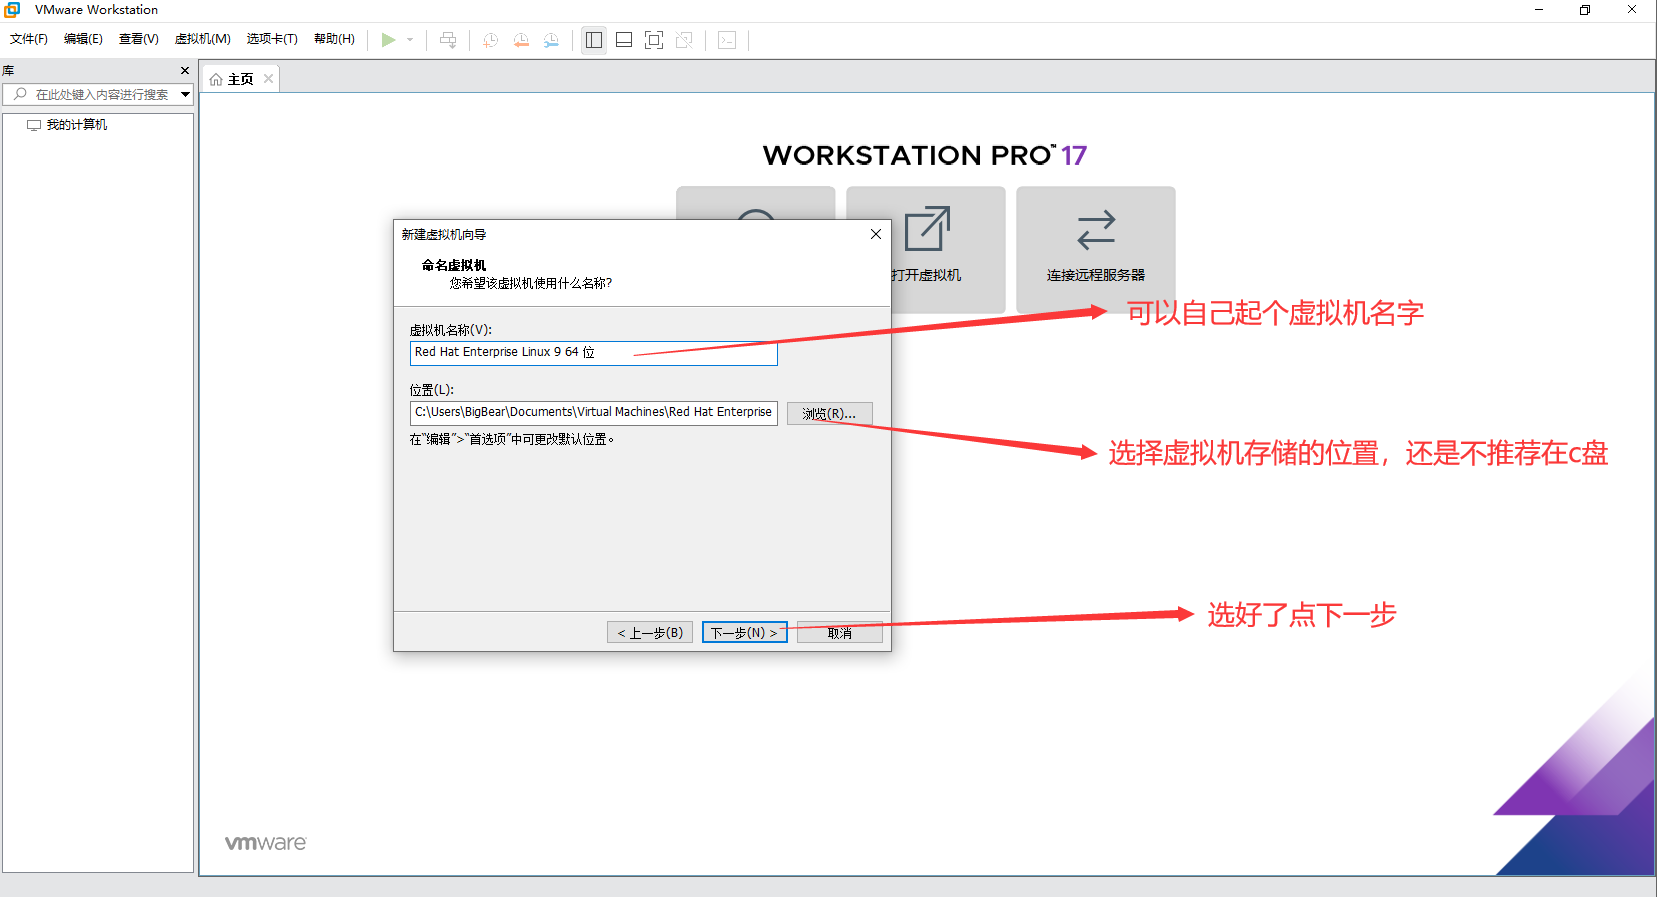Click the VMware Workstation title bar icon
Image resolution: width=1657 pixels, height=897 pixels.
(x=12, y=10)
